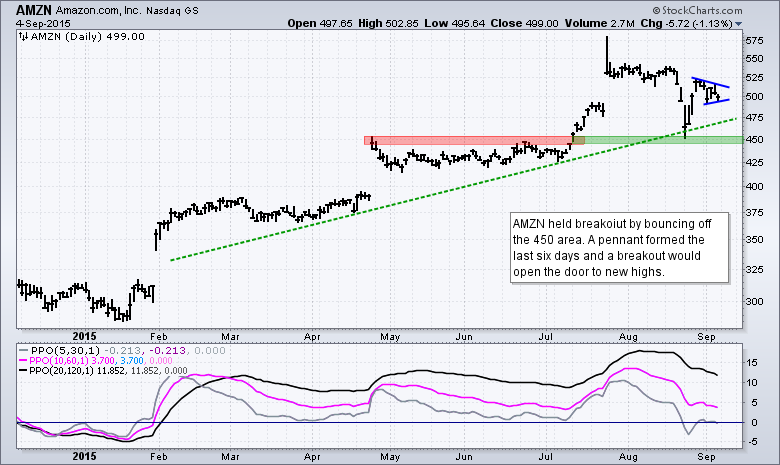Click the Low 495.64 value
Image resolution: width=780 pixels, height=465 pixels.
454,23
